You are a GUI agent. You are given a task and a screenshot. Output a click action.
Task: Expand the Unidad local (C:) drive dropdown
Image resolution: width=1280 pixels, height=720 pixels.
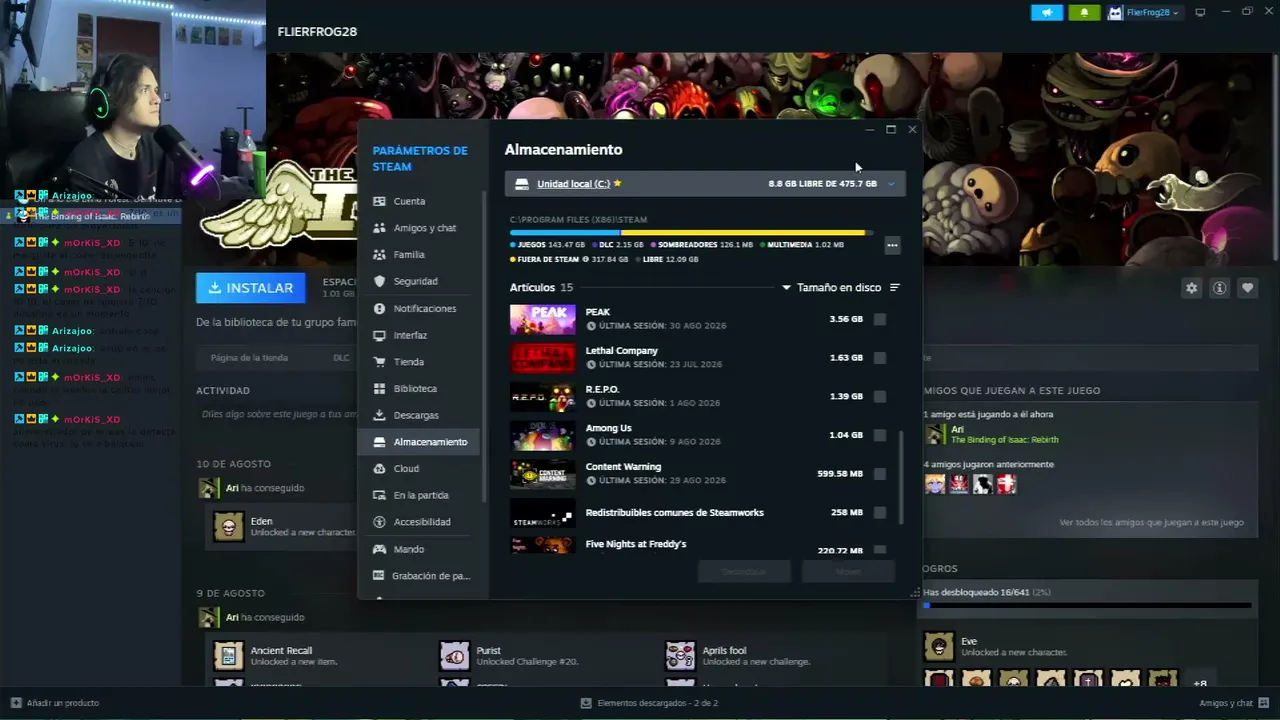pos(891,184)
